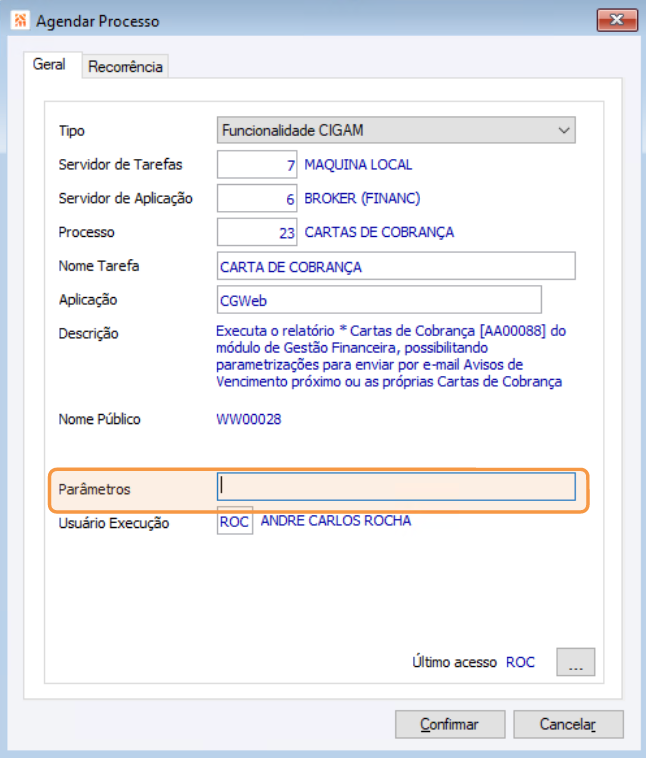Screen dimensions: 646x758
Task: Click the Nome Público label
Action: click(x=99, y=419)
